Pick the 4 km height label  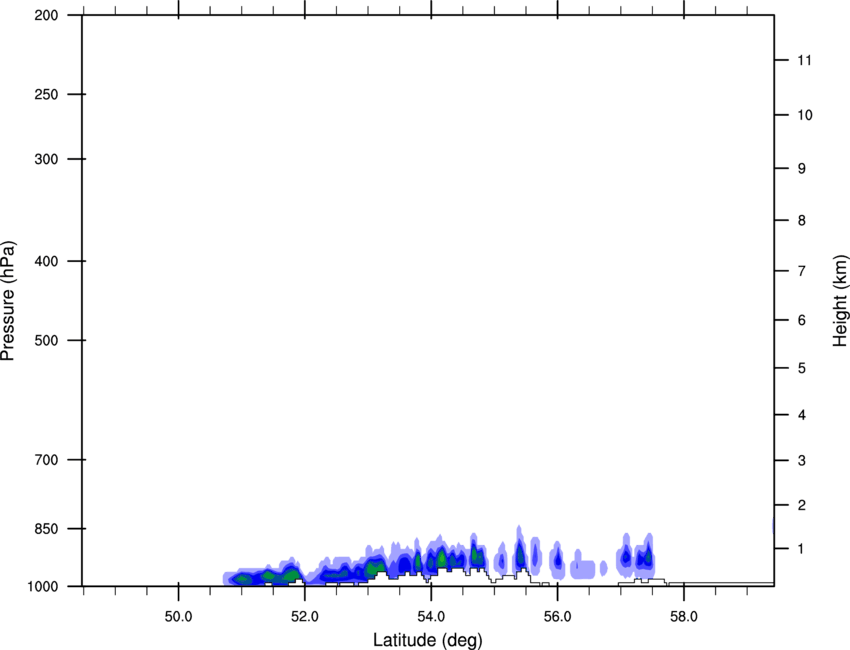pos(802,415)
